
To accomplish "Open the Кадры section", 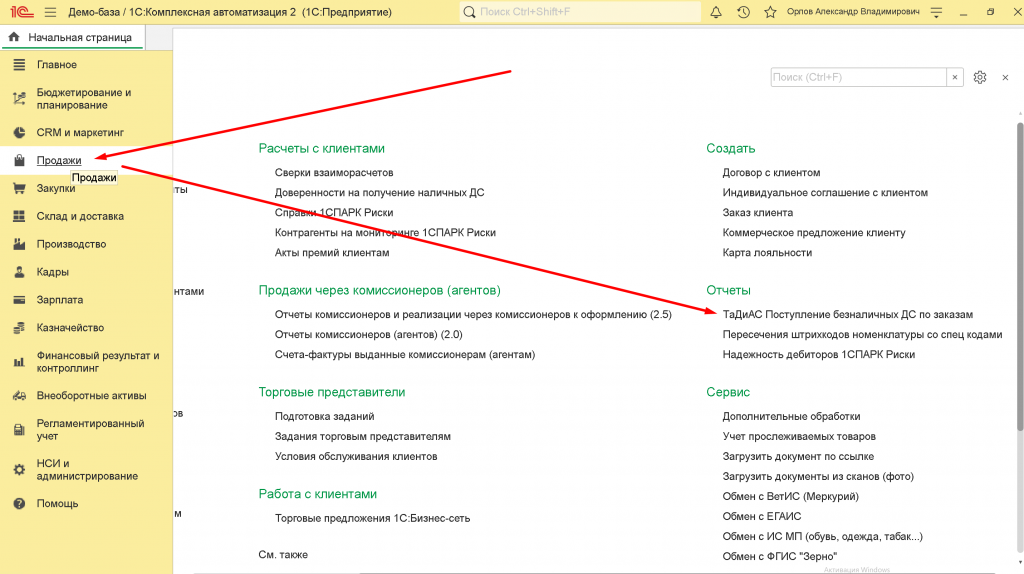I will point(52,272).
